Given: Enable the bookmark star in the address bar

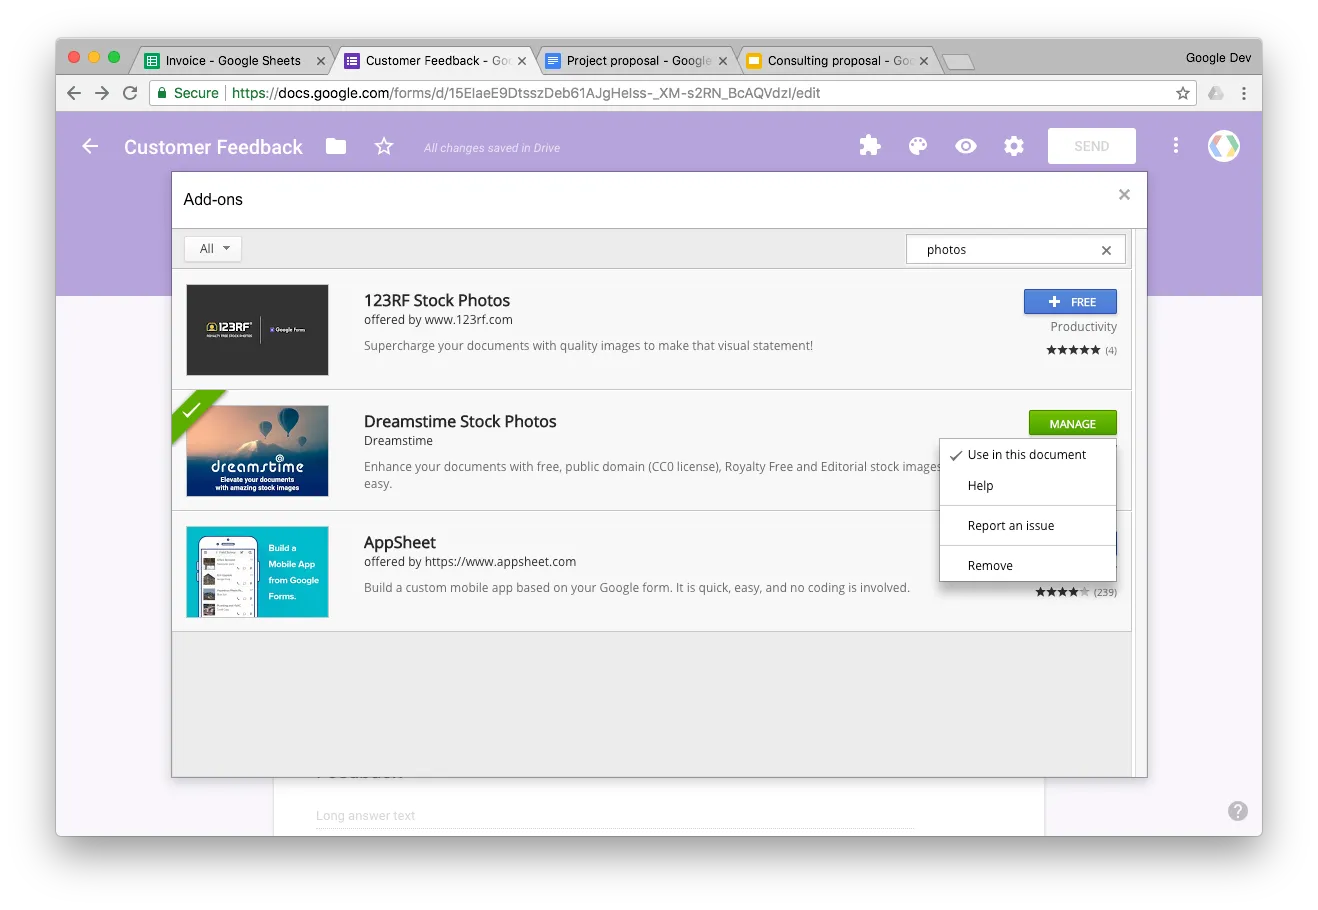Looking at the screenshot, I should [1182, 92].
